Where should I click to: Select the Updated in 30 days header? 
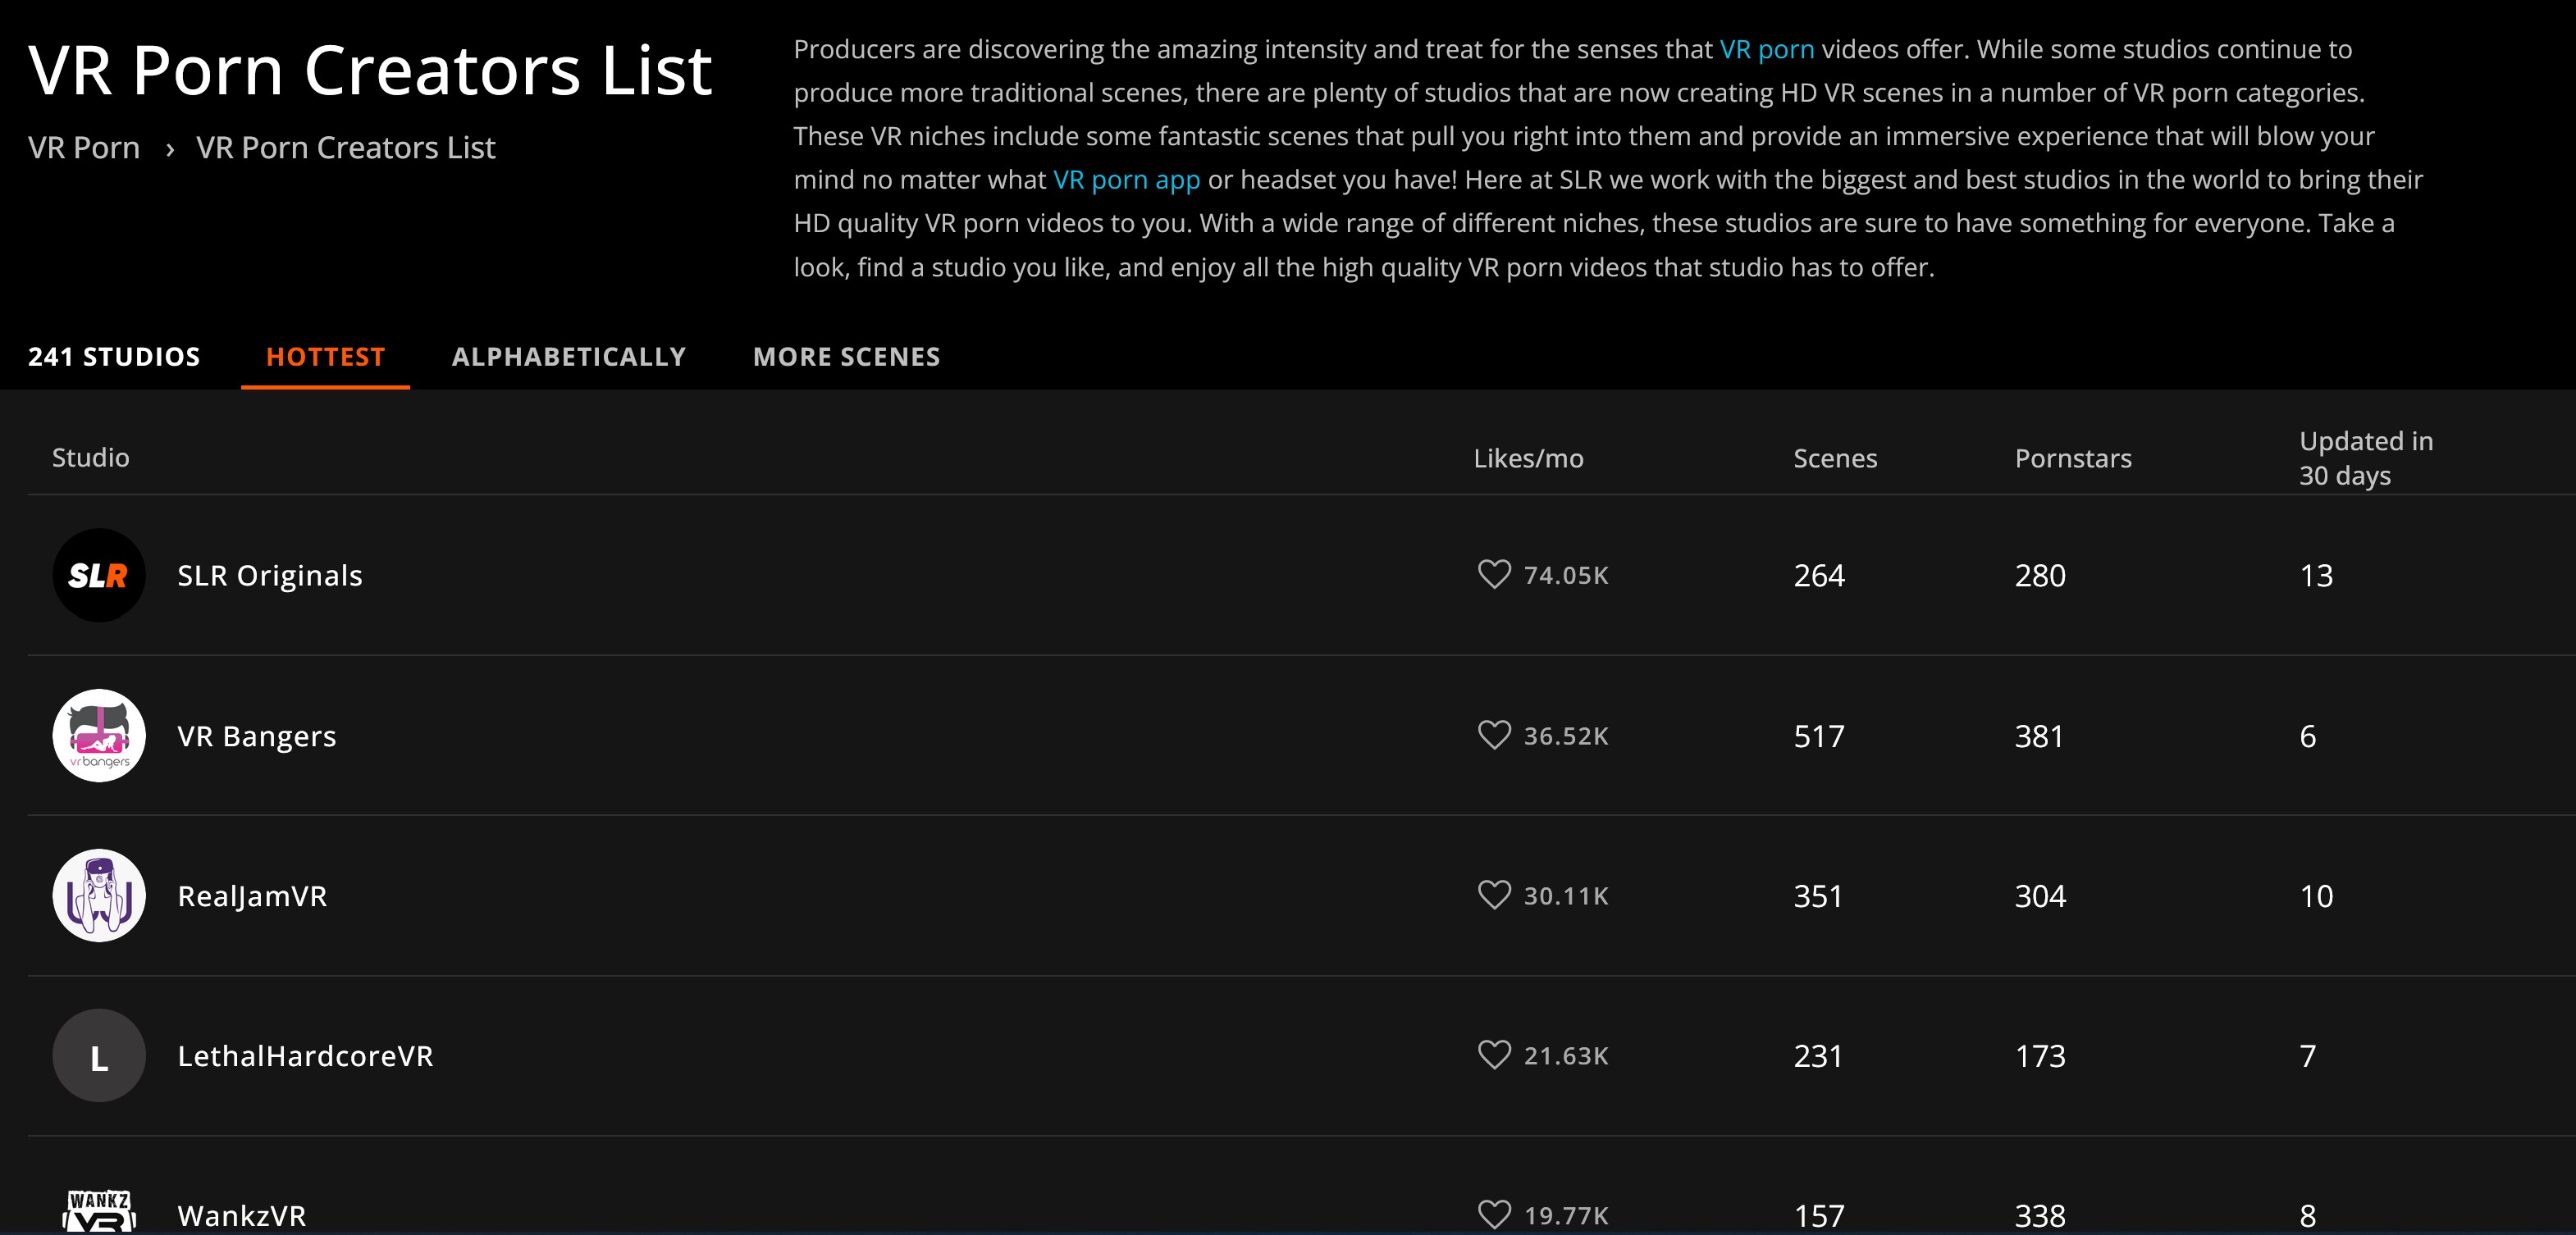pyautogui.click(x=2365, y=458)
